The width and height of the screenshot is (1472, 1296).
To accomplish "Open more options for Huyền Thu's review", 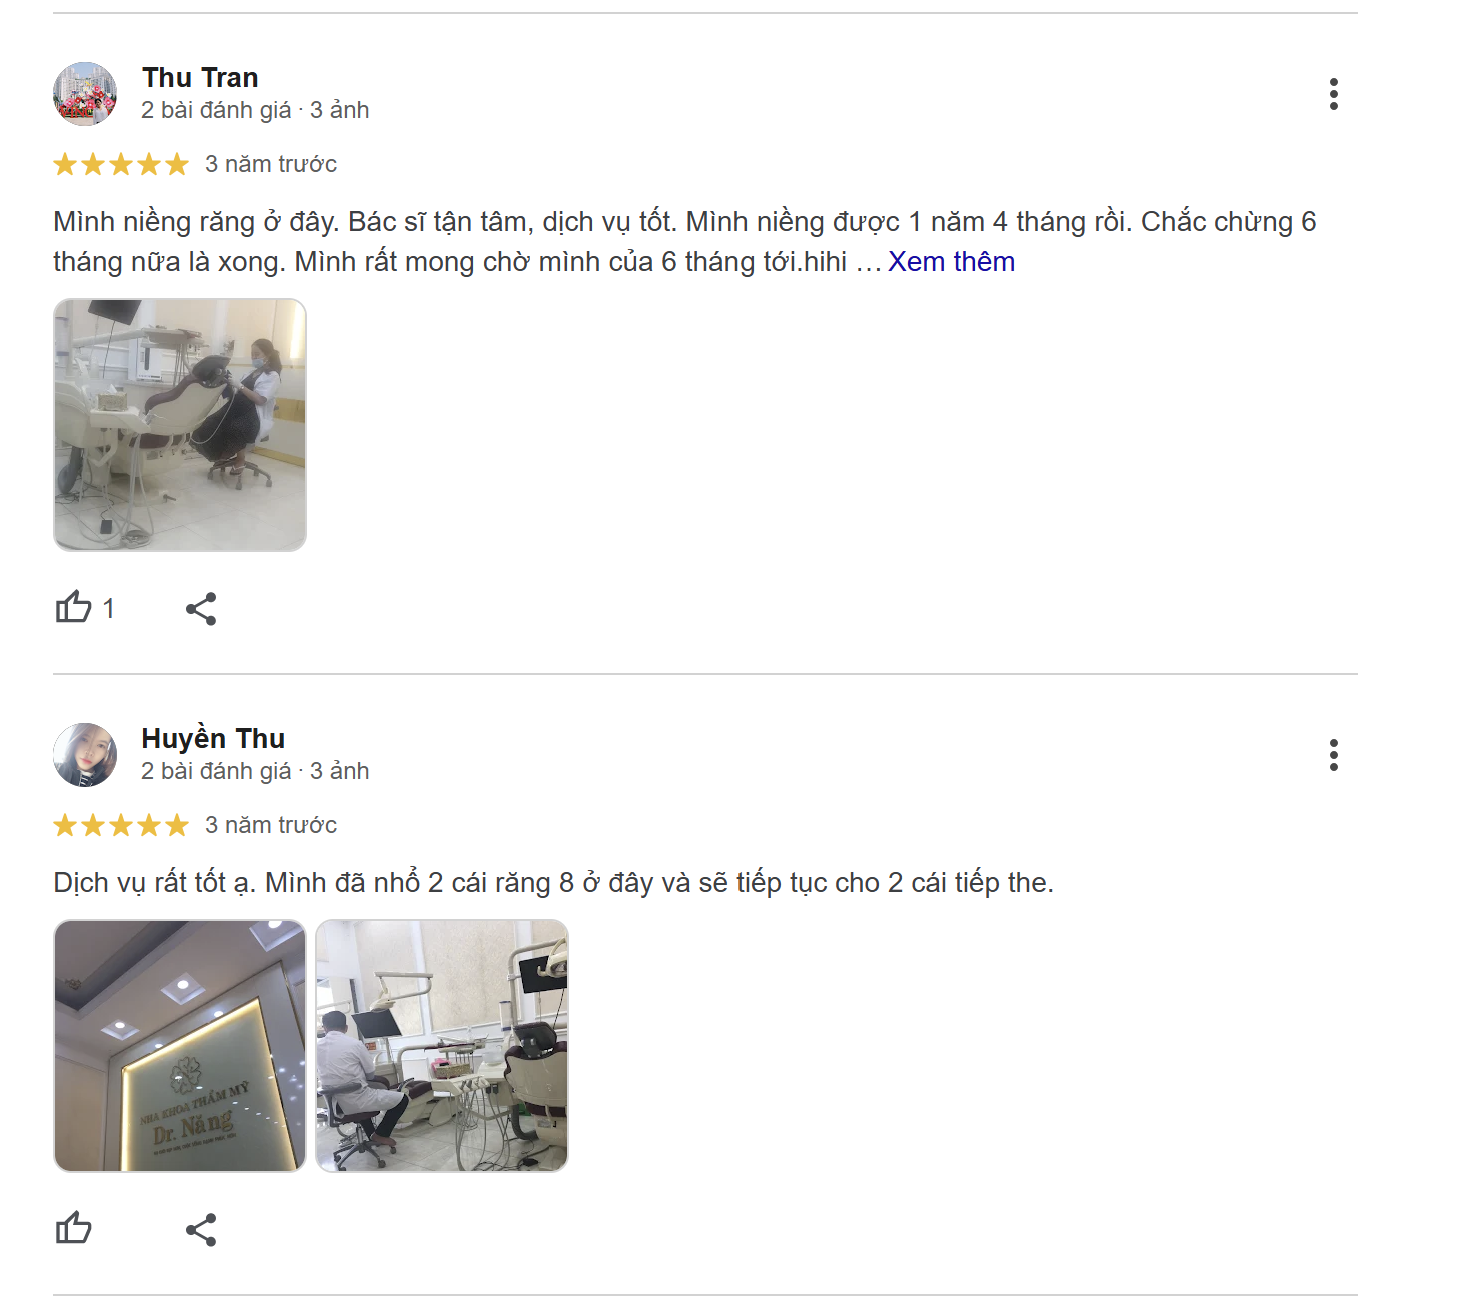I will [x=1333, y=755].
